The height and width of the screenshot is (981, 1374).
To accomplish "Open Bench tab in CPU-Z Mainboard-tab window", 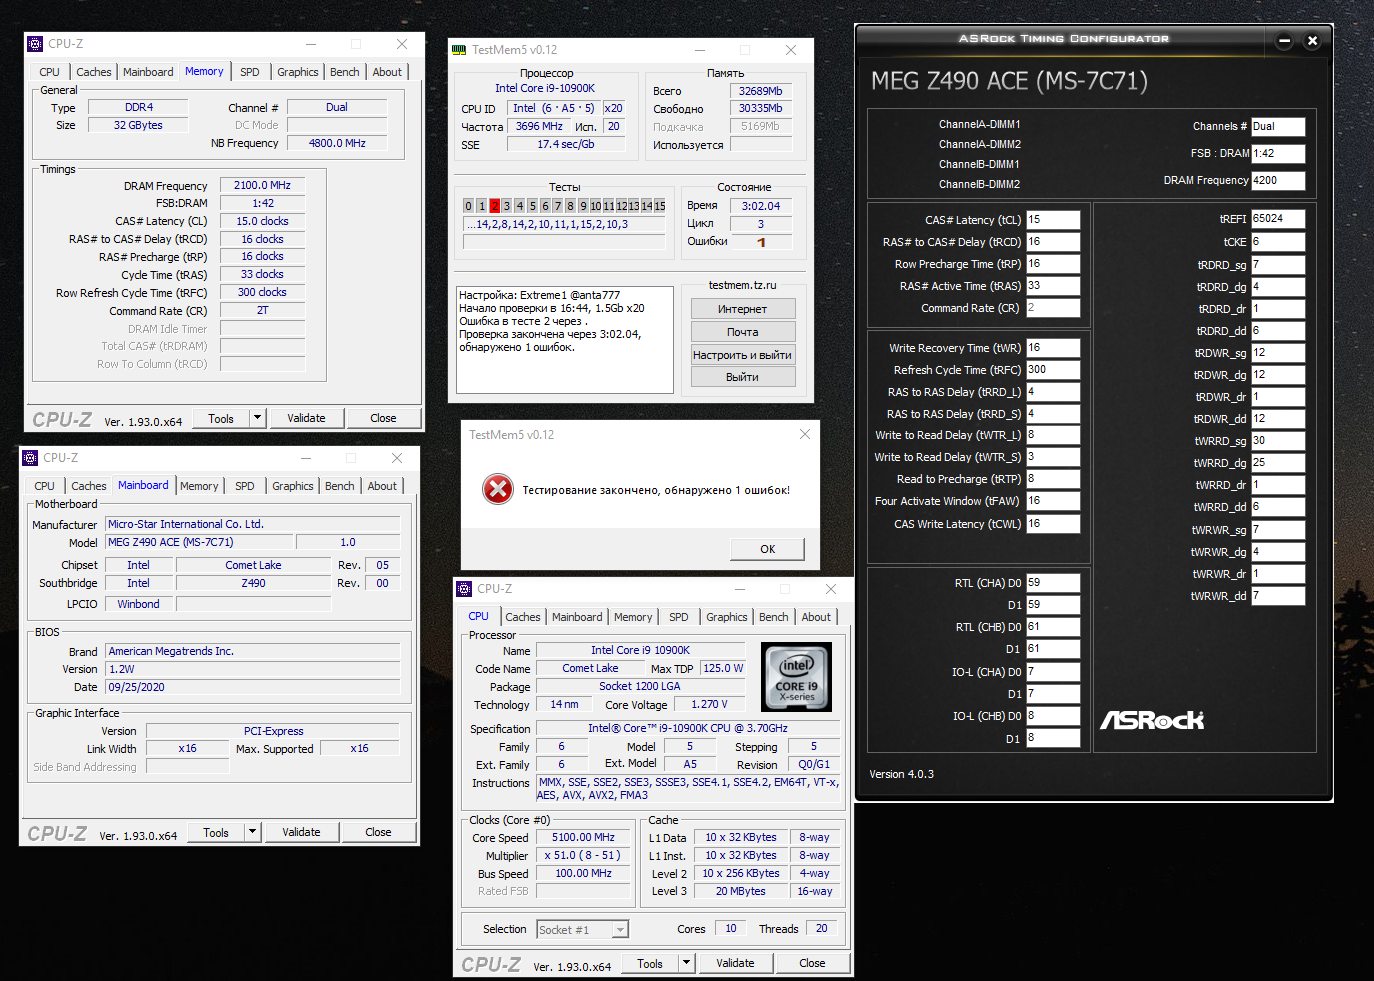I will click(340, 486).
